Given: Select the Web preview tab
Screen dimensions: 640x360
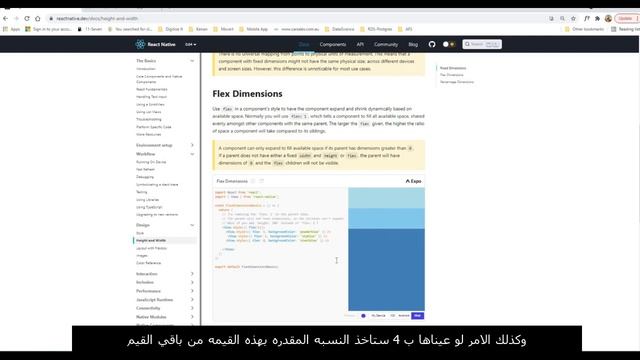Looking at the screenshot, I should (417, 316).
